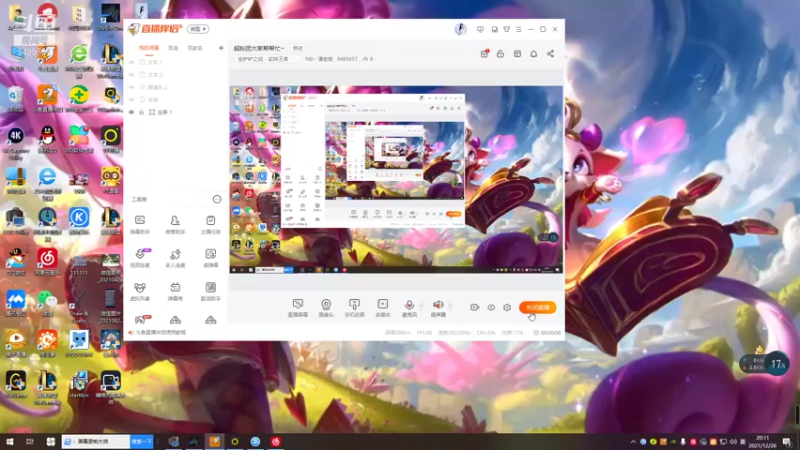Click the rounded toggle at preview's lower-right corner
800x450 pixels.
[x=548, y=238]
